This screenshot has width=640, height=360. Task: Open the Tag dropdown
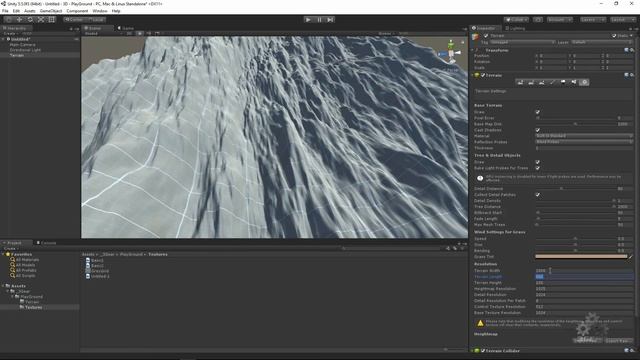coord(522,42)
